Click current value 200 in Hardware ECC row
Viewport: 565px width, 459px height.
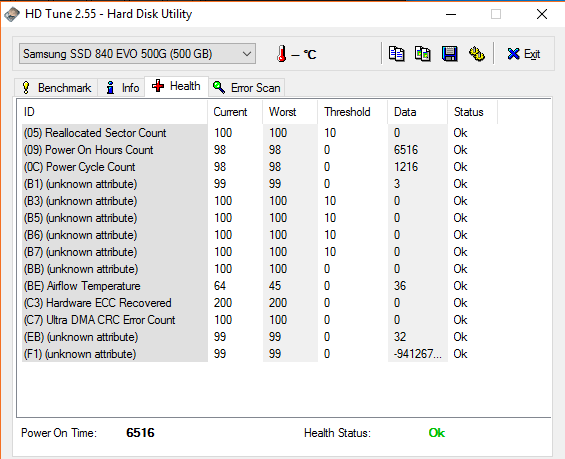tap(223, 303)
